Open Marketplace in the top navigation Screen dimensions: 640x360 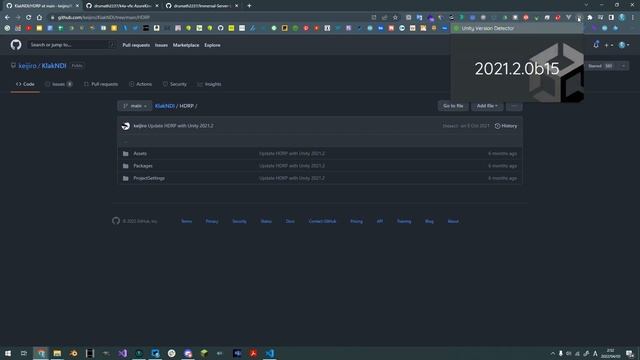coord(186,45)
